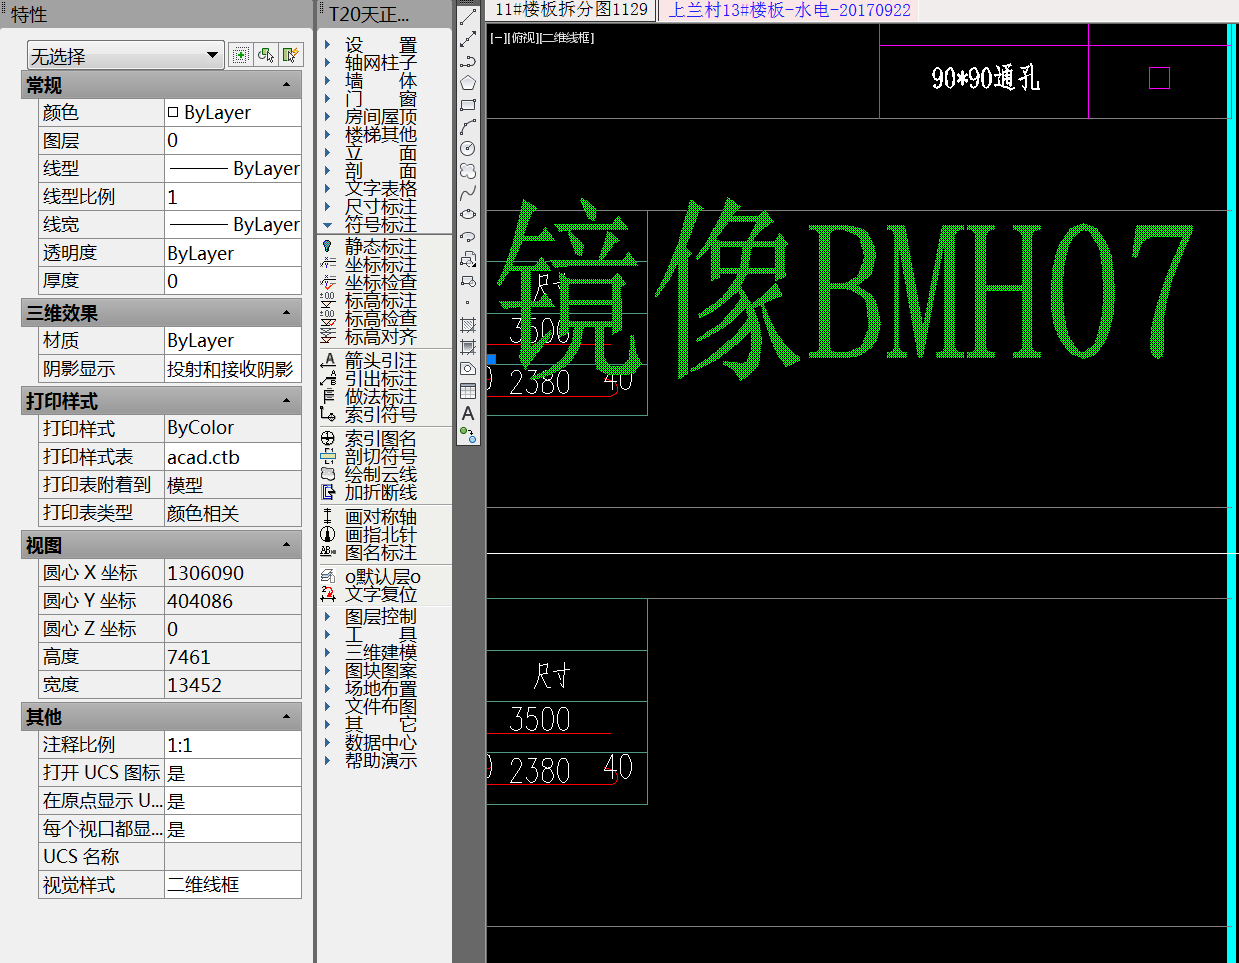Click the viewport [-] control

click(x=499, y=38)
